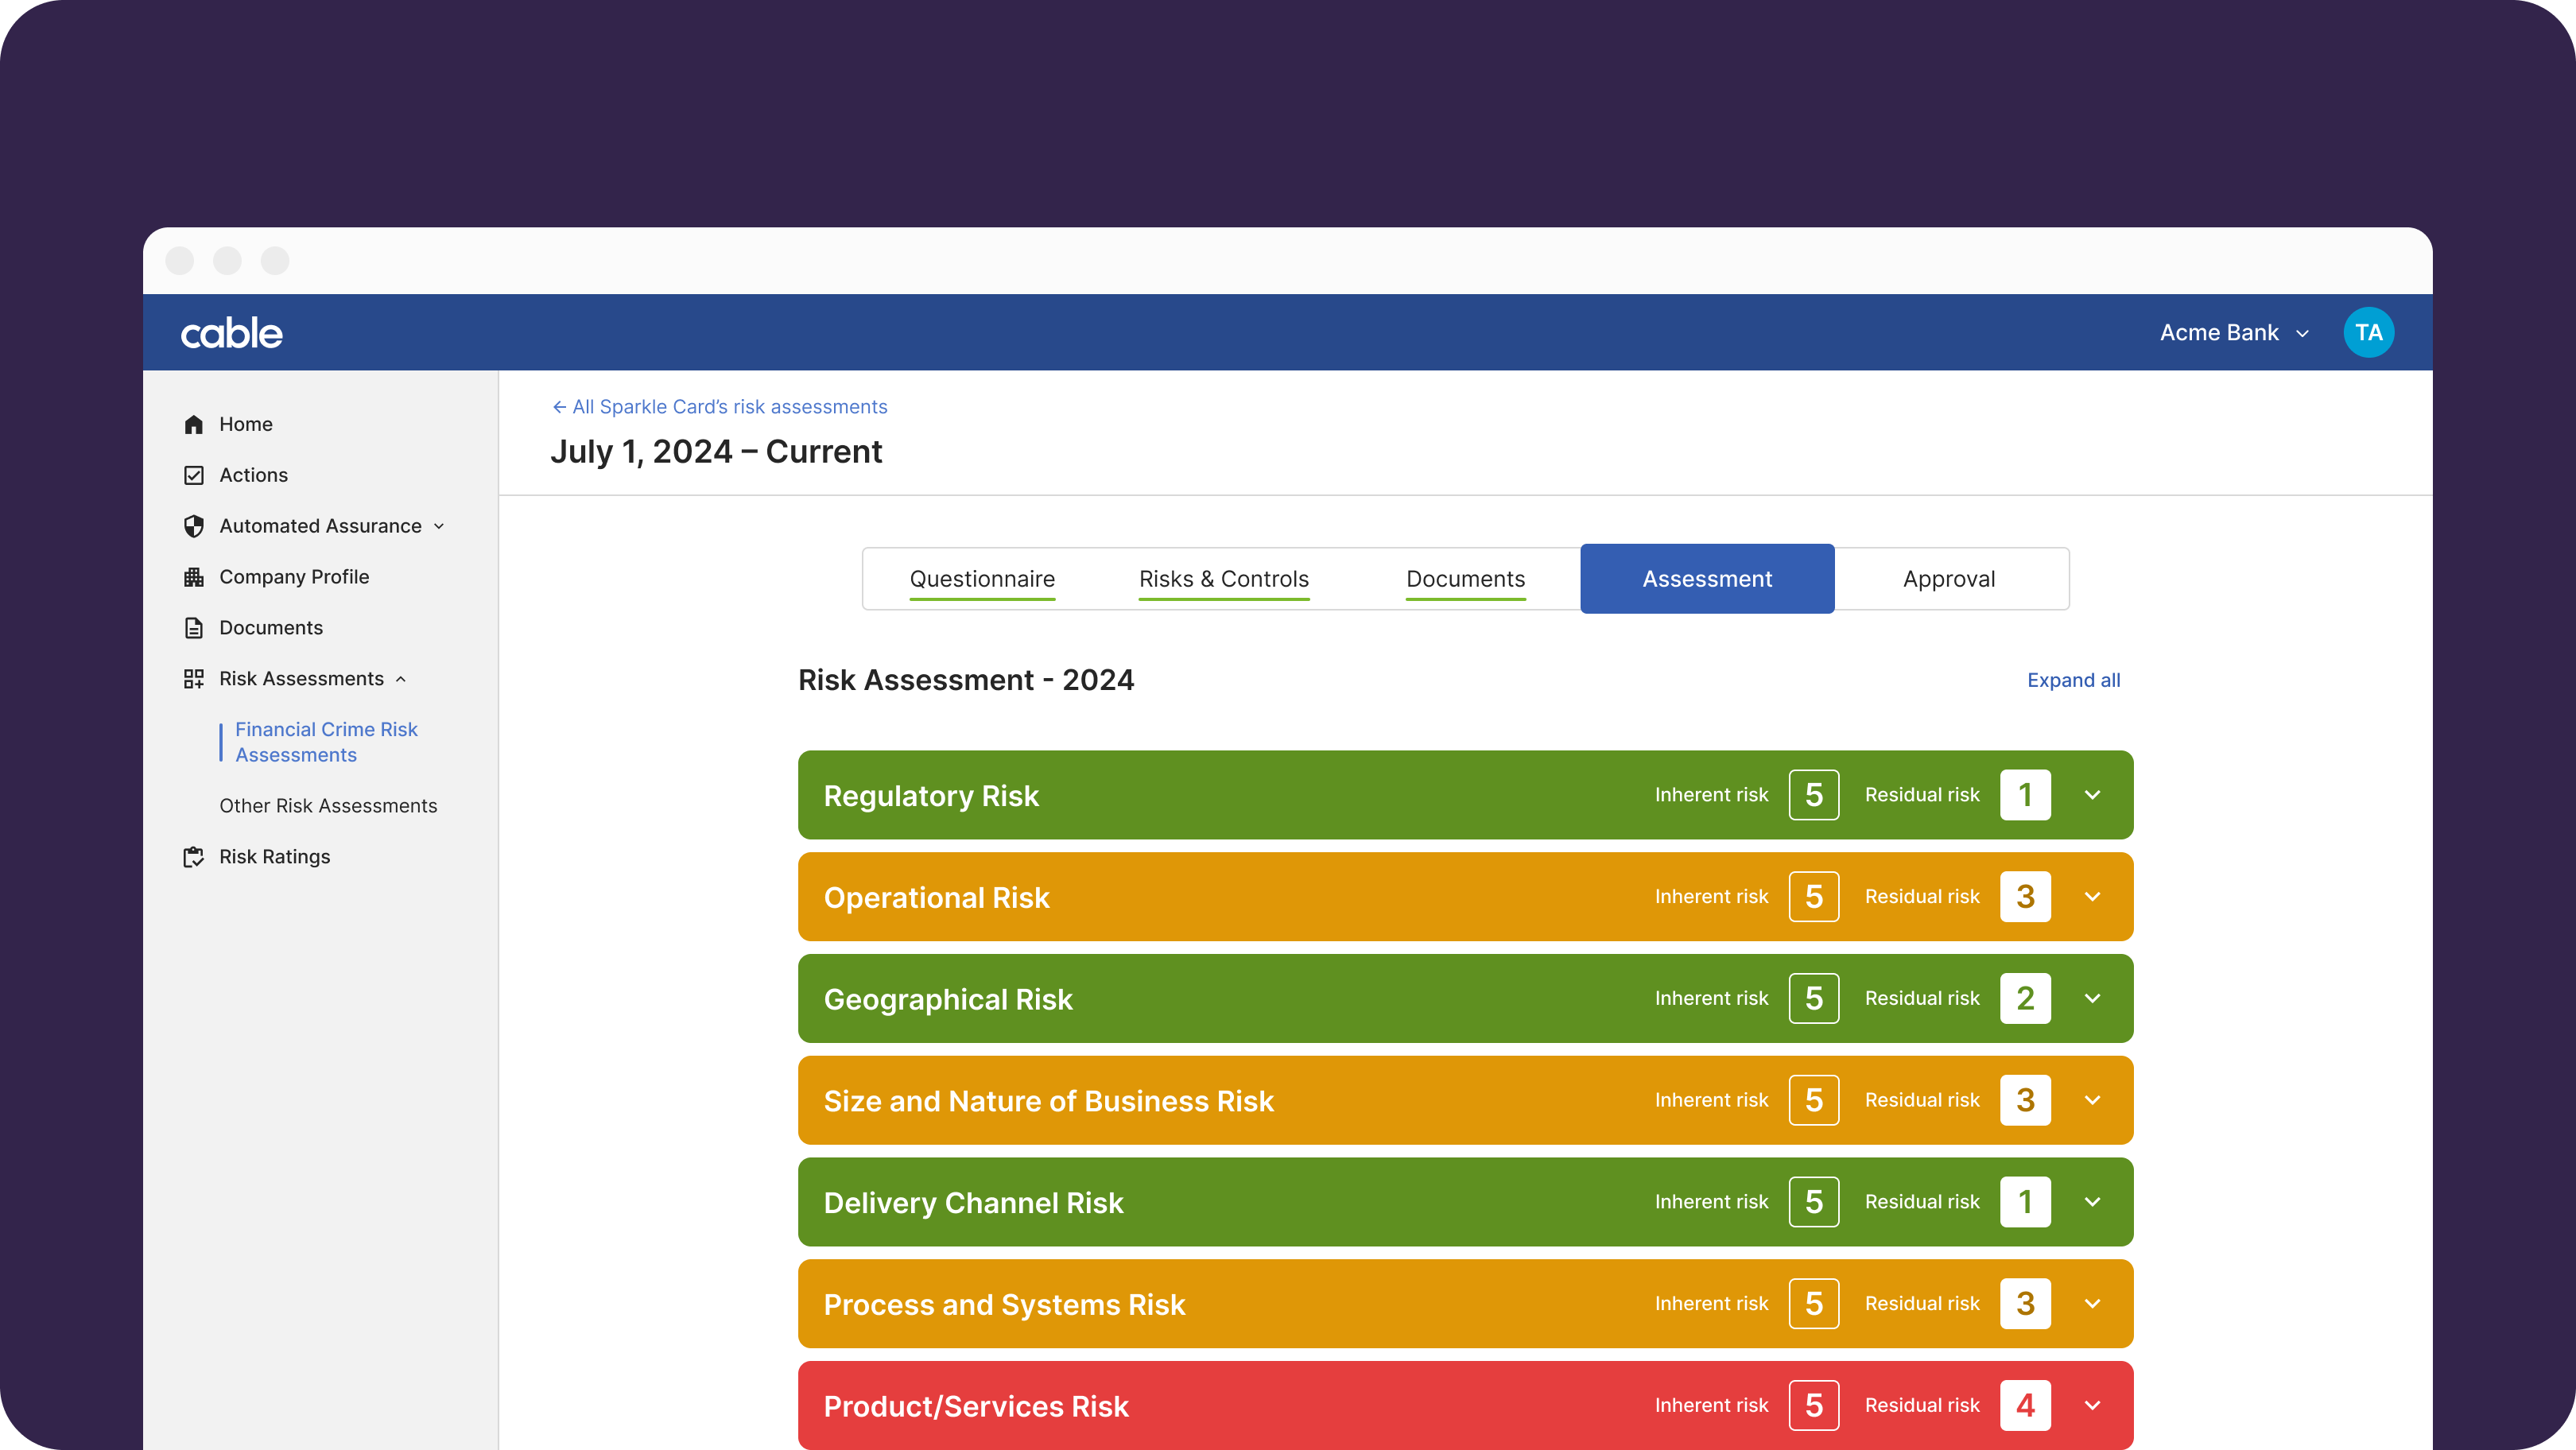Click the Company Profile building icon
Viewport: 2576px width, 1450px height.
point(194,577)
